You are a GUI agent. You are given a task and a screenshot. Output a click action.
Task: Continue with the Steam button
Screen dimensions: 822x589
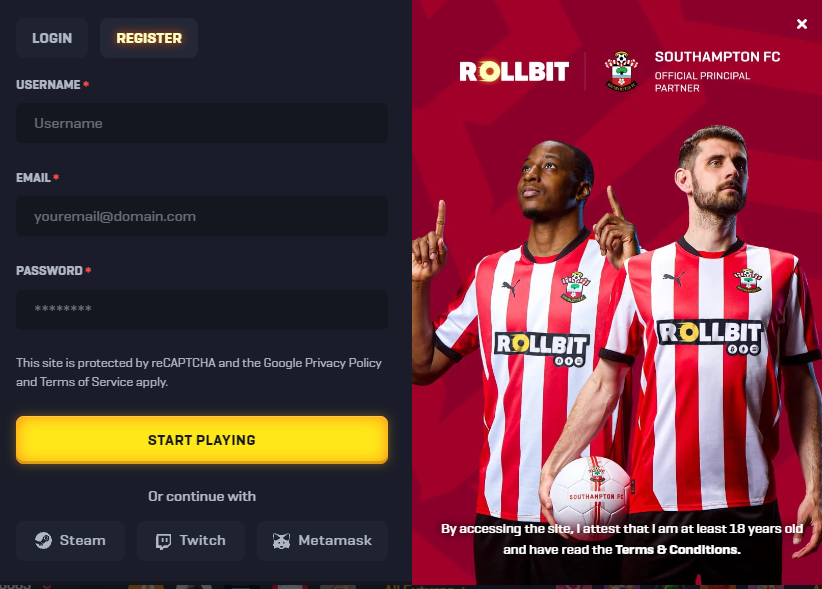pyautogui.click(x=70, y=541)
